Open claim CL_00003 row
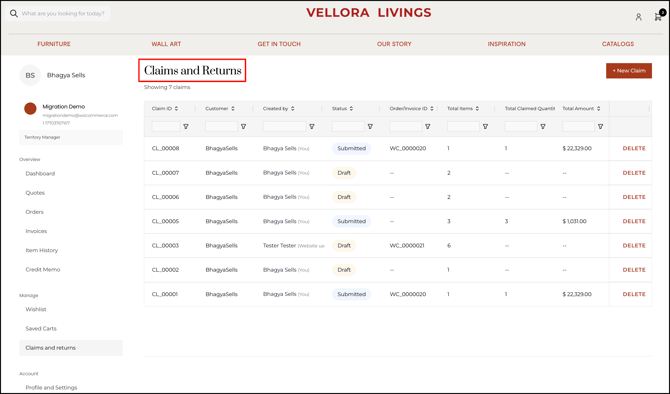Image resolution: width=670 pixels, height=394 pixels. [398, 246]
